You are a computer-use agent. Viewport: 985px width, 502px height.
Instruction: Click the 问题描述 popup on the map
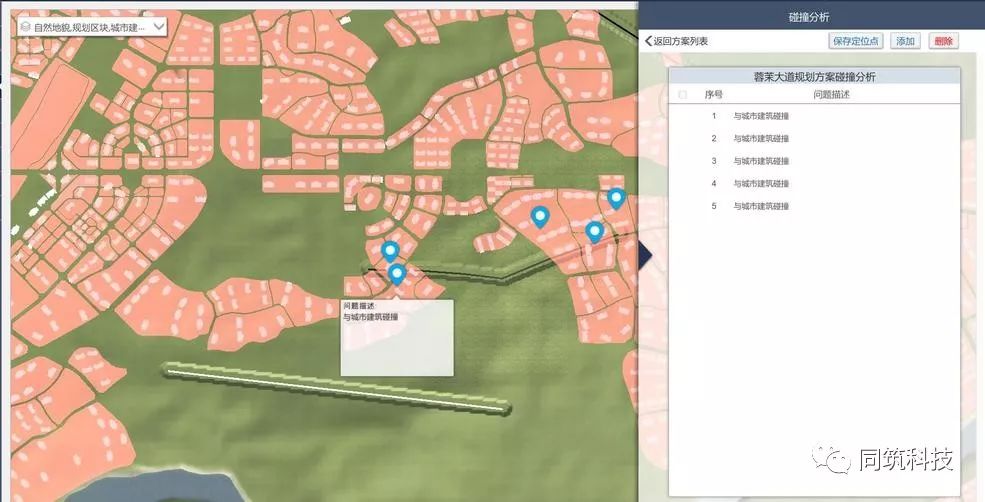tap(396, 337)
